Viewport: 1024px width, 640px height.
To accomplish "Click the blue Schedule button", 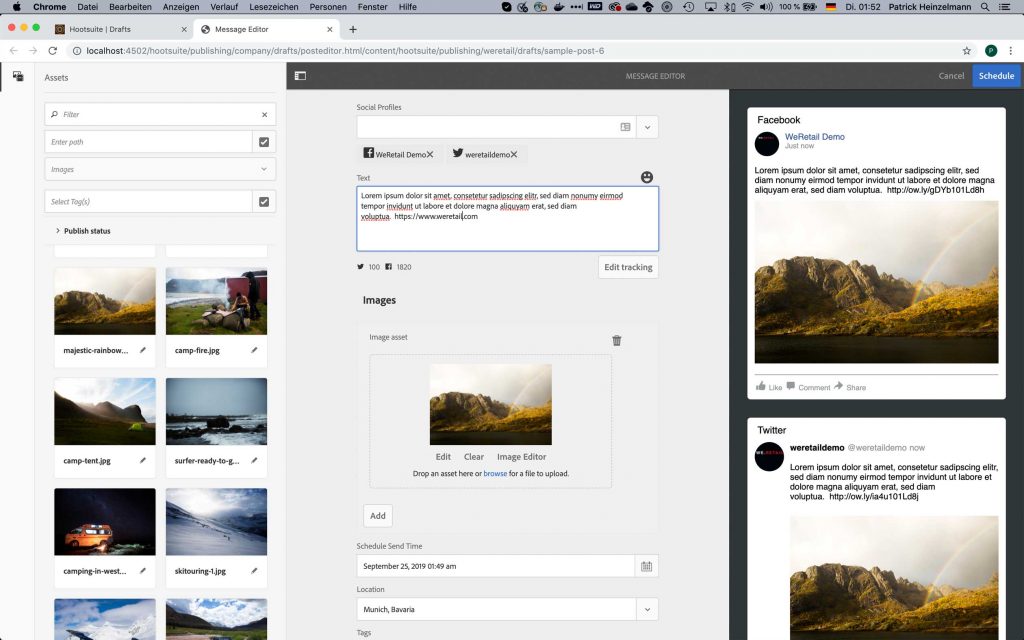I will [996, 76].
